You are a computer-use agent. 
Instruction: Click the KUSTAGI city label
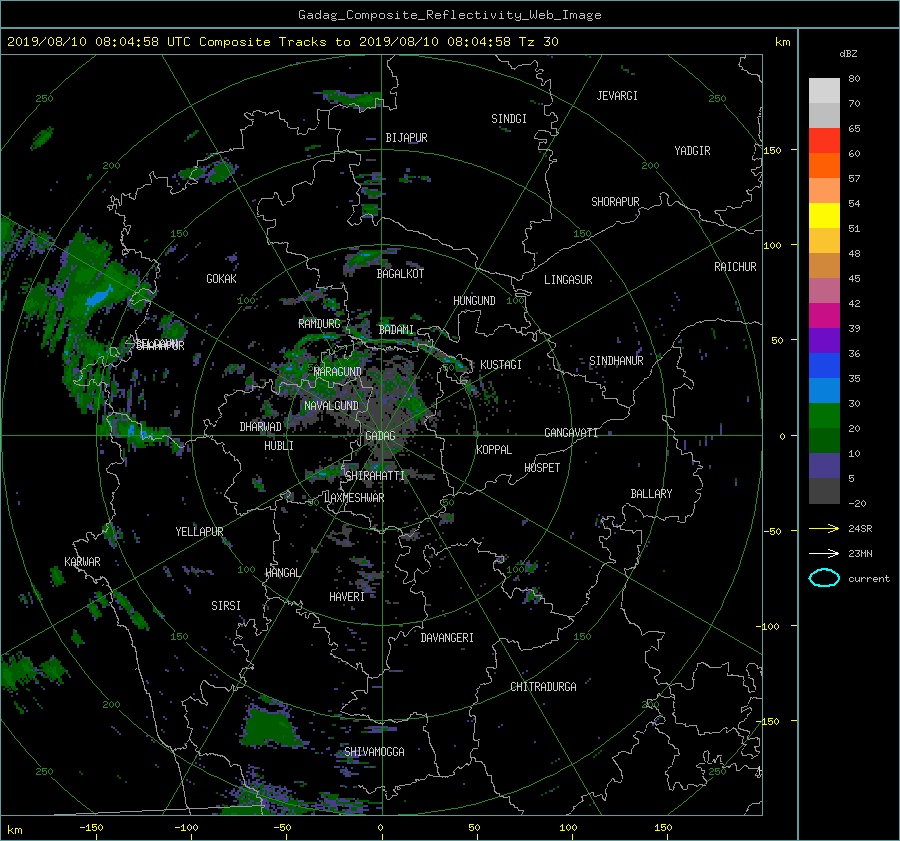501,365
